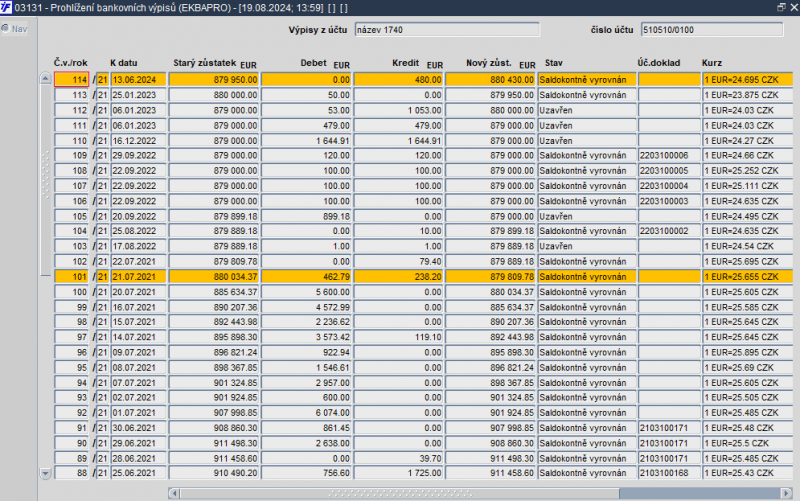This screenshot has width=800, height=501.
Task: Click status Uzavřen in row 112
Action: tap(587, 110)
